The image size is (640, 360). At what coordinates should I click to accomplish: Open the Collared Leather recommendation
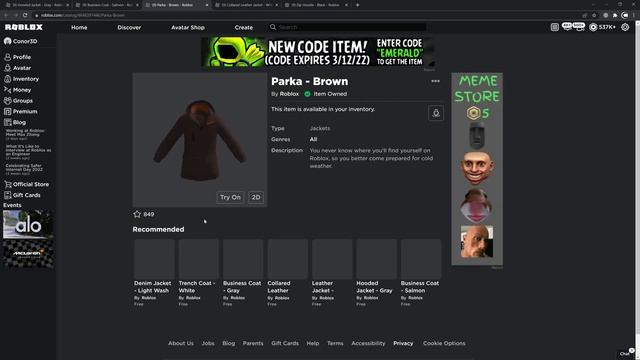point(288,273)
